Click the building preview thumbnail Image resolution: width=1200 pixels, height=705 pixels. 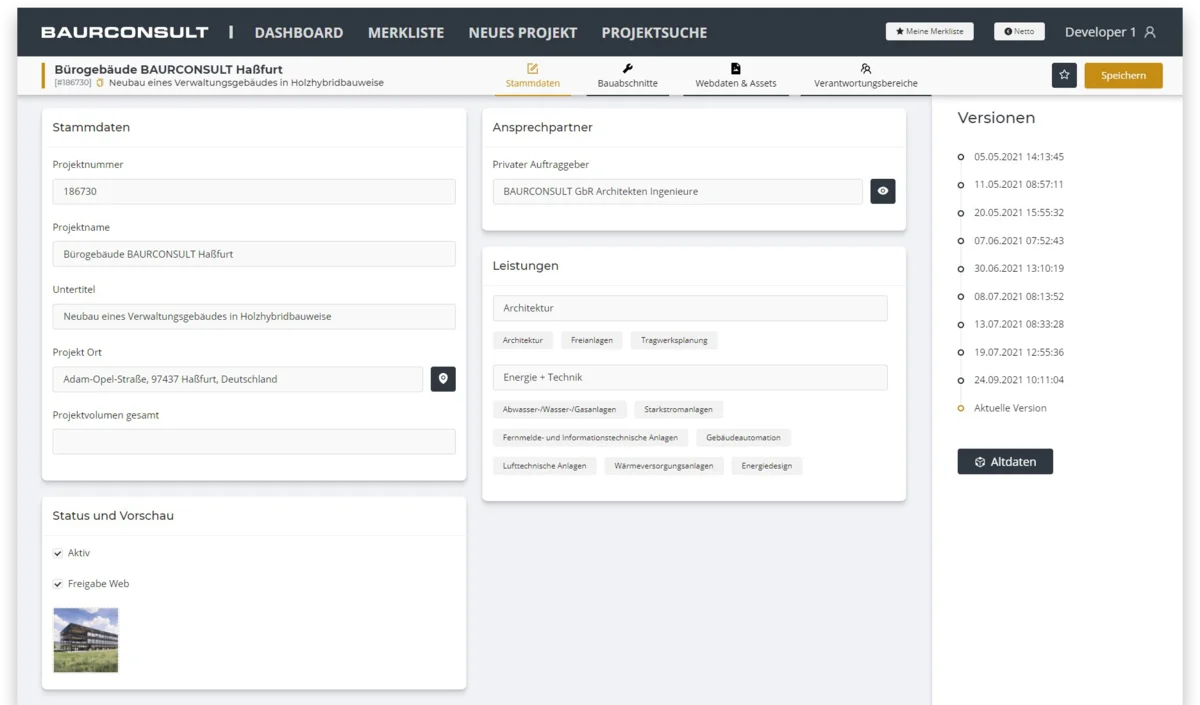click(x=86, y=640)
